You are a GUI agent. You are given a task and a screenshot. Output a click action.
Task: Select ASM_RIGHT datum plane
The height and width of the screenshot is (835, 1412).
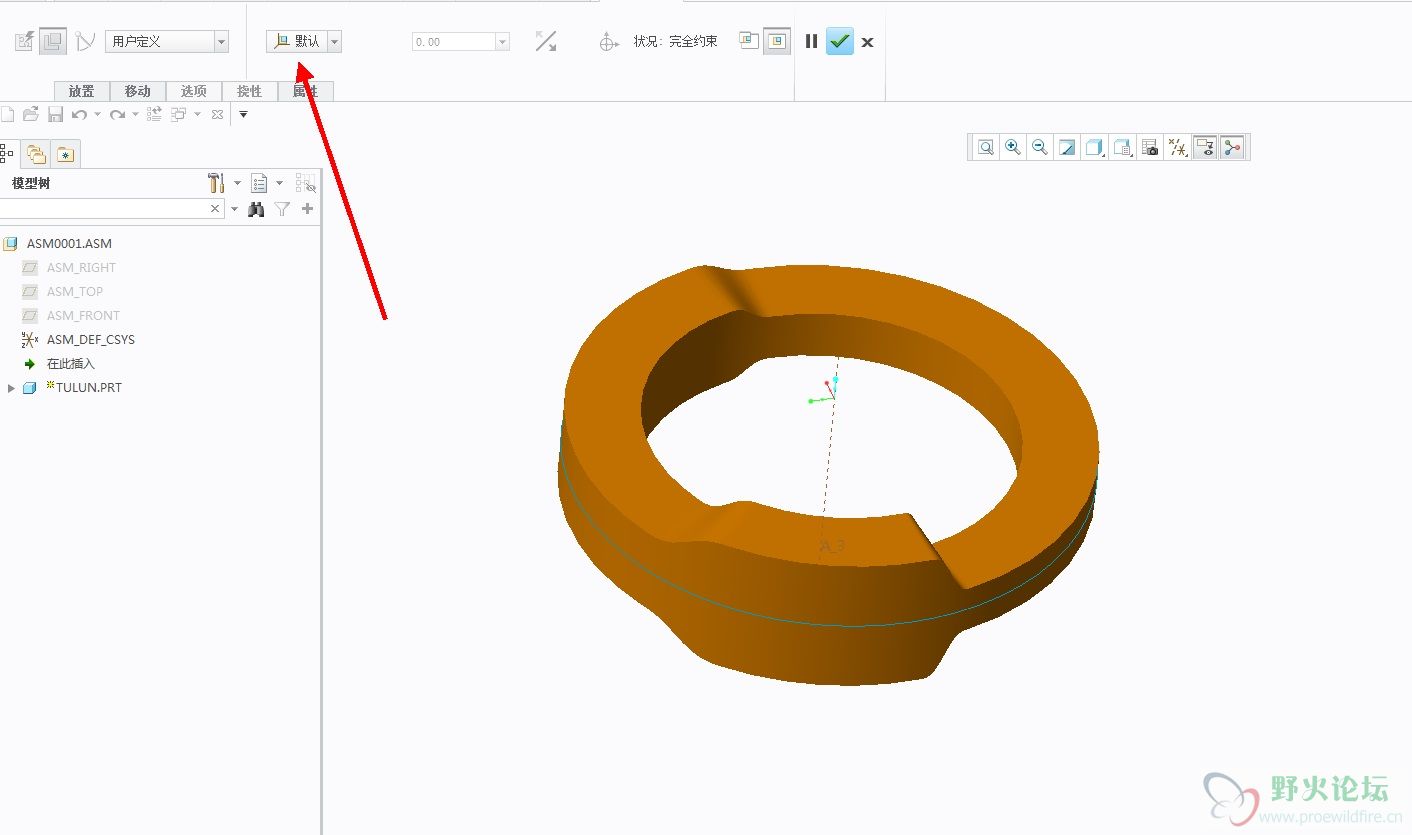click(81, 268)
